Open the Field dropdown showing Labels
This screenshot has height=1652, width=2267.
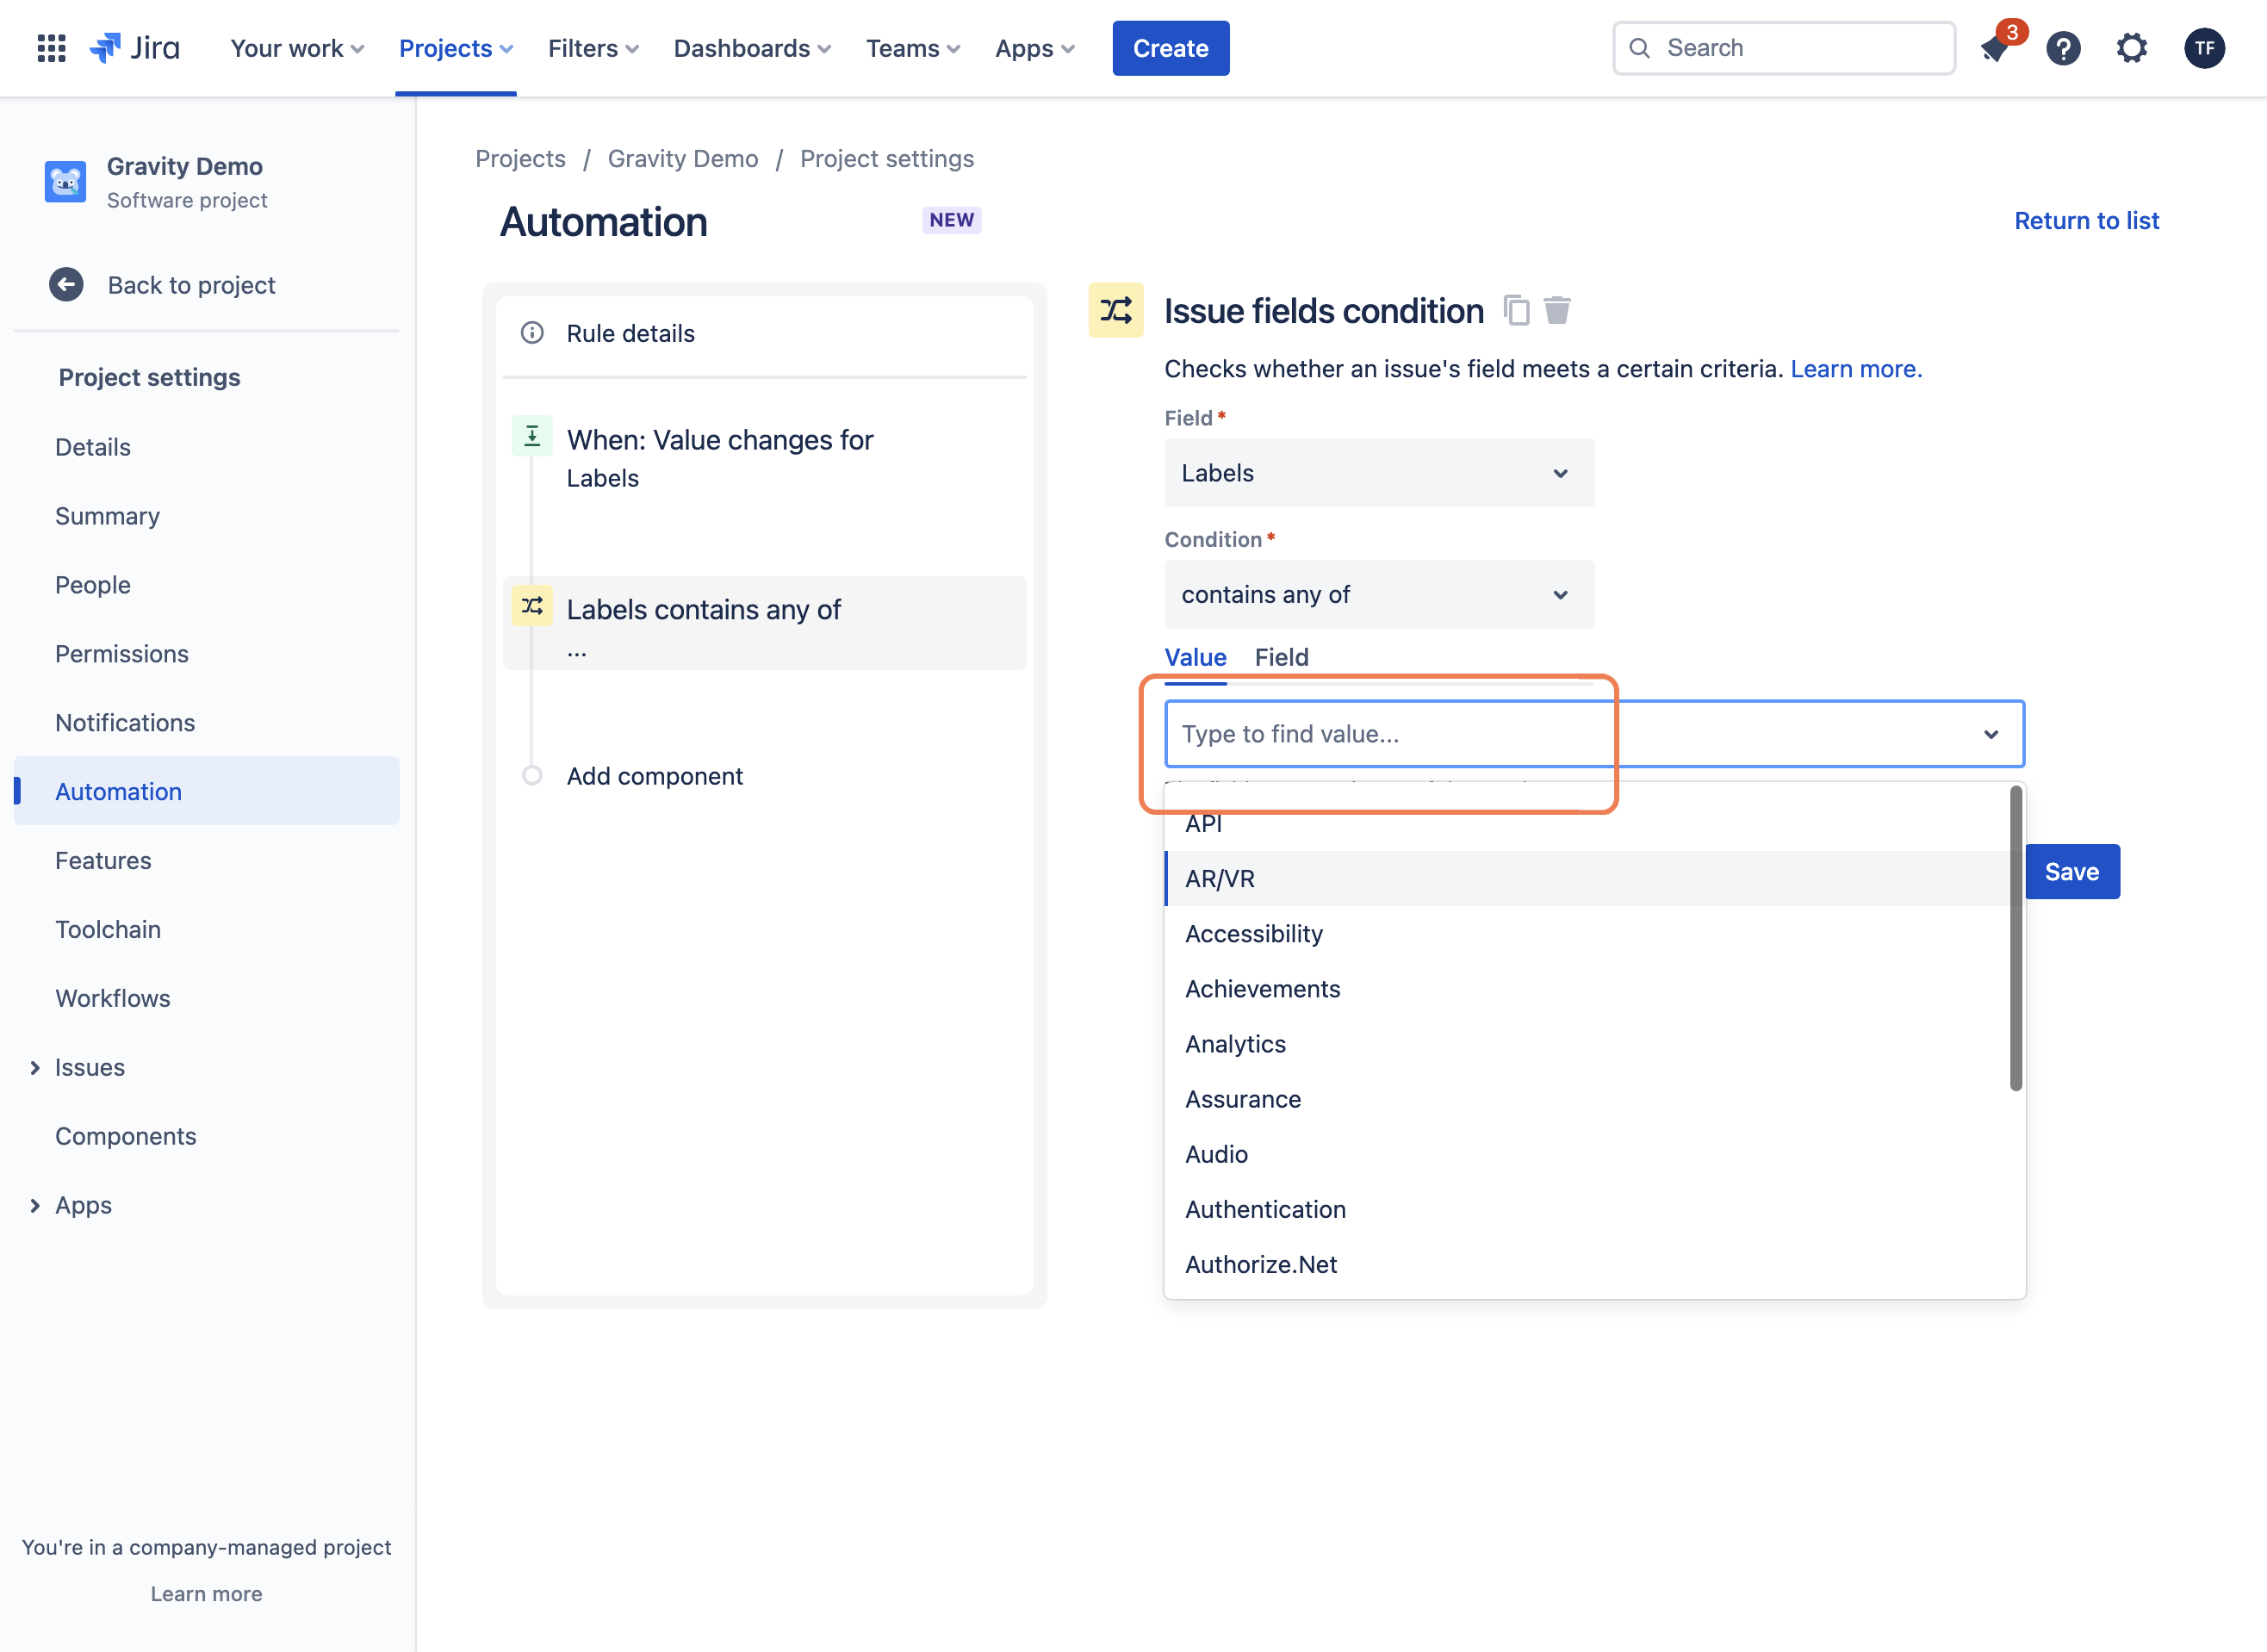tap(1379, 473)
